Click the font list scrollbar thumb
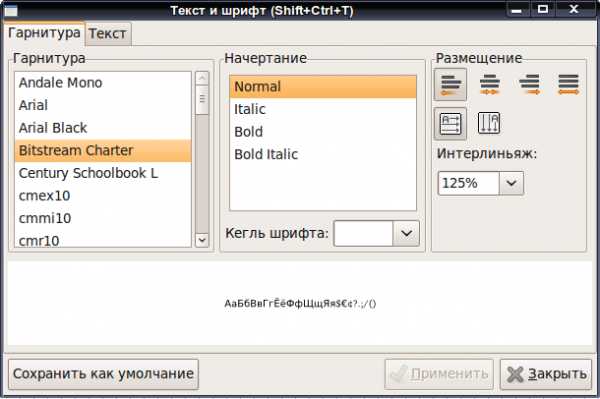600x399 pixels. pos(202,99)
